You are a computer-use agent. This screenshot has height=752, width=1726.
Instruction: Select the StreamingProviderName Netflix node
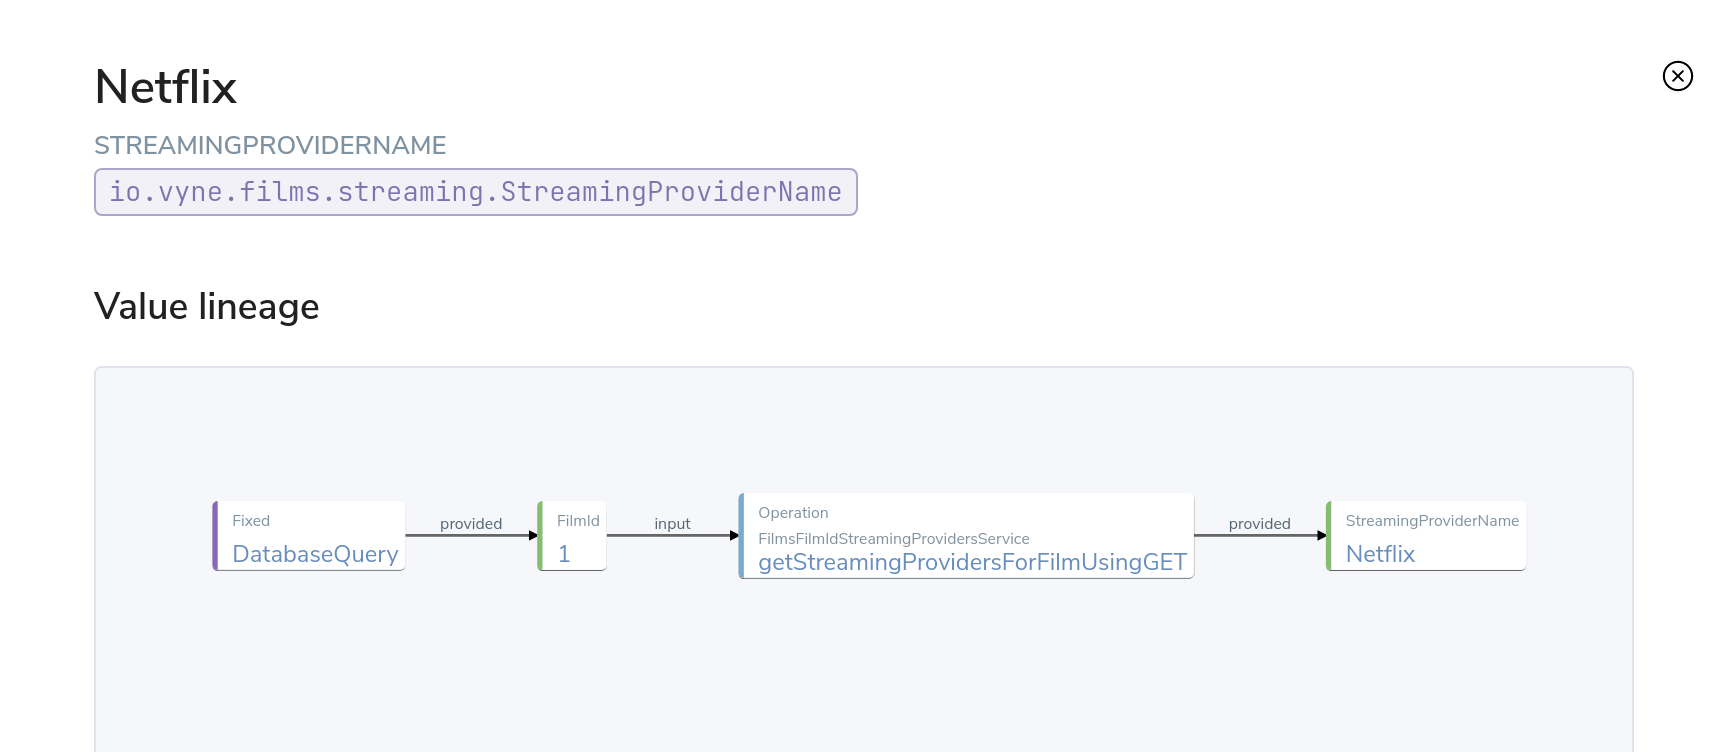click(x=1426, y=536)
